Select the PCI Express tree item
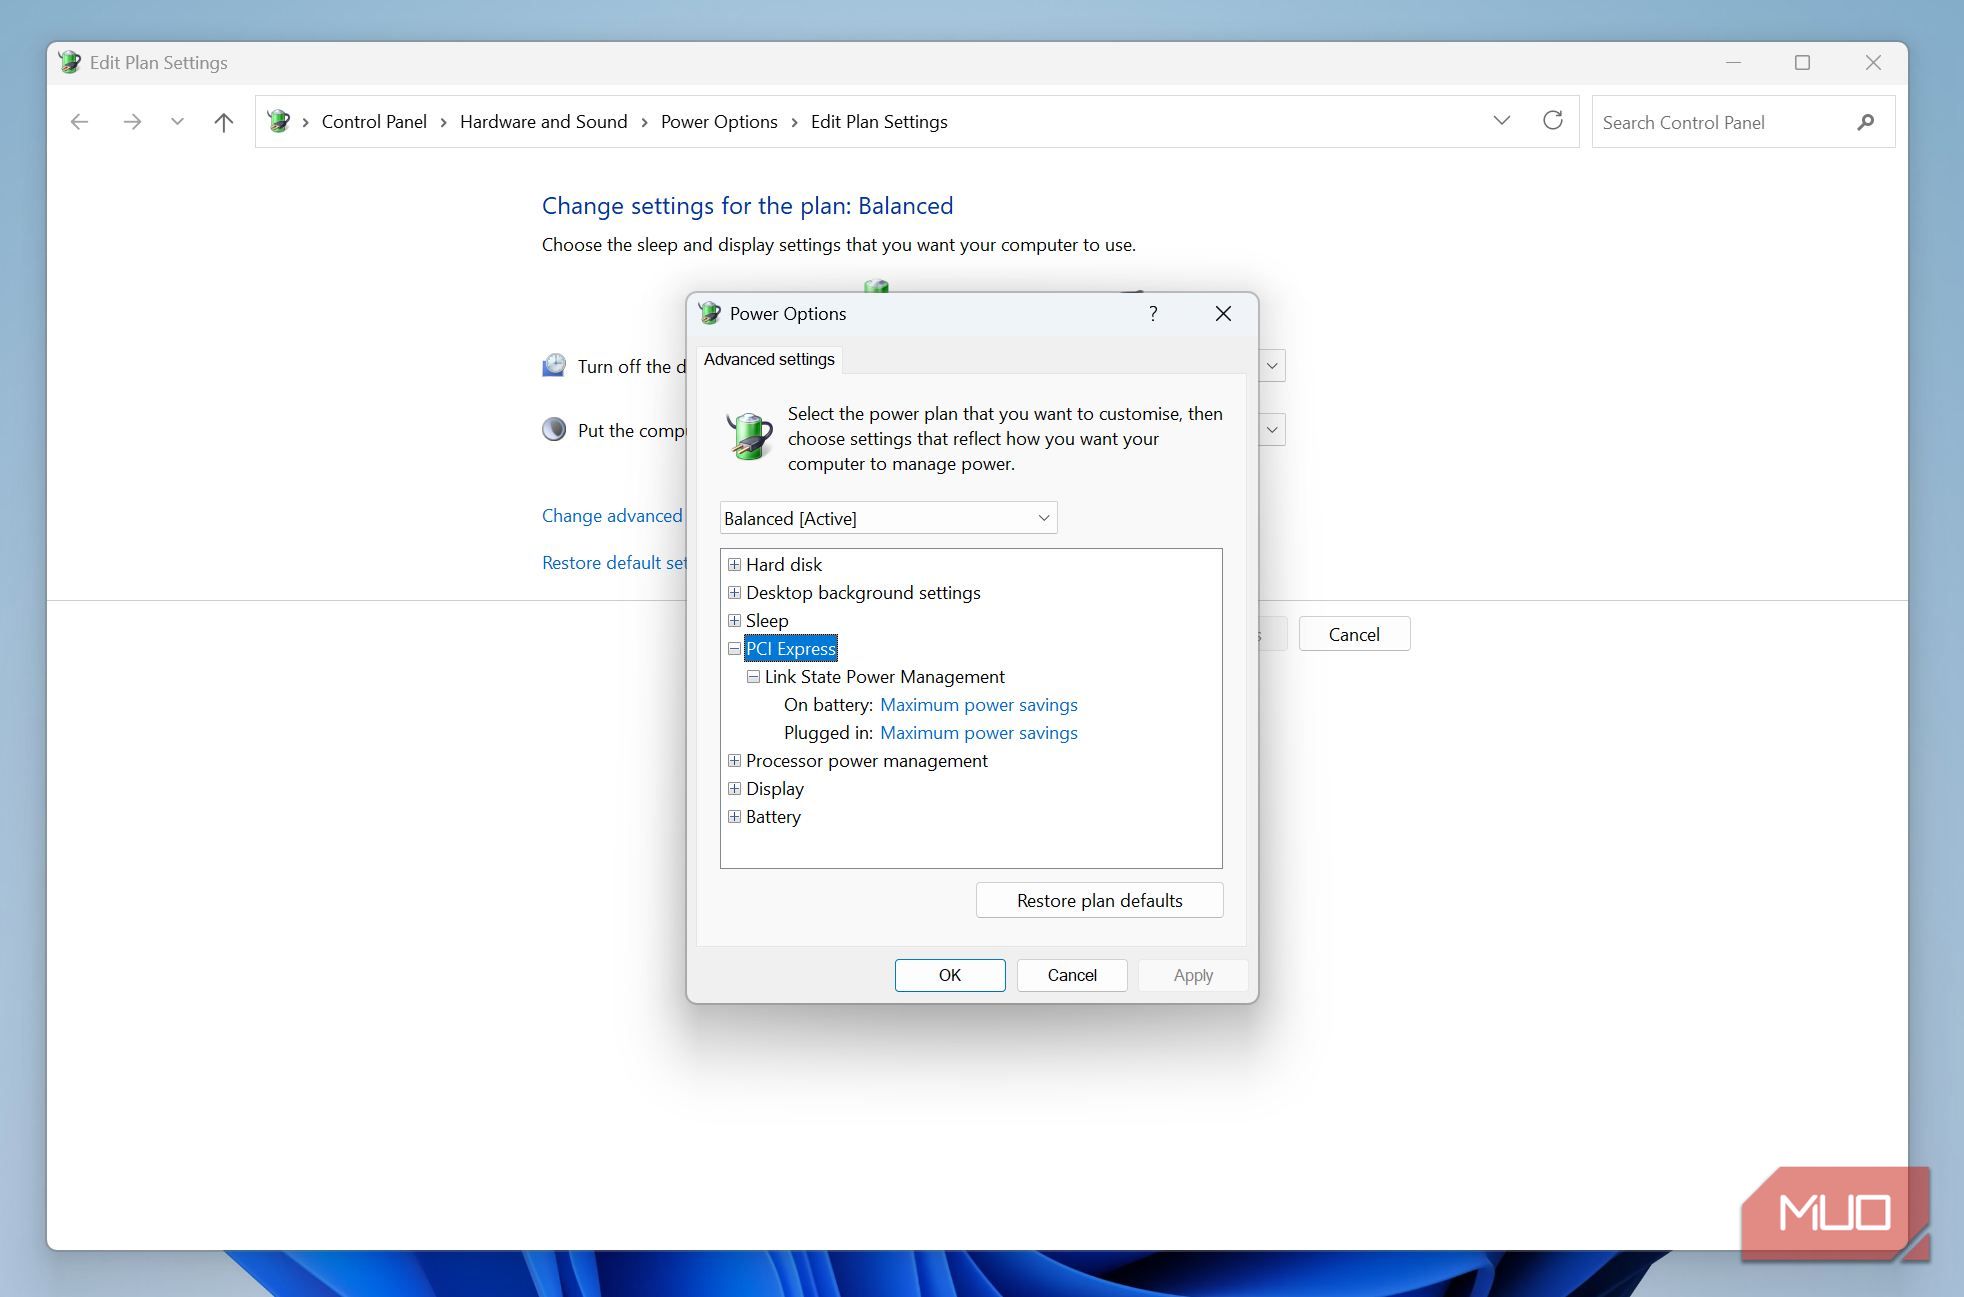Screen dimensions: 1964x1297 (x=791, y=649)
